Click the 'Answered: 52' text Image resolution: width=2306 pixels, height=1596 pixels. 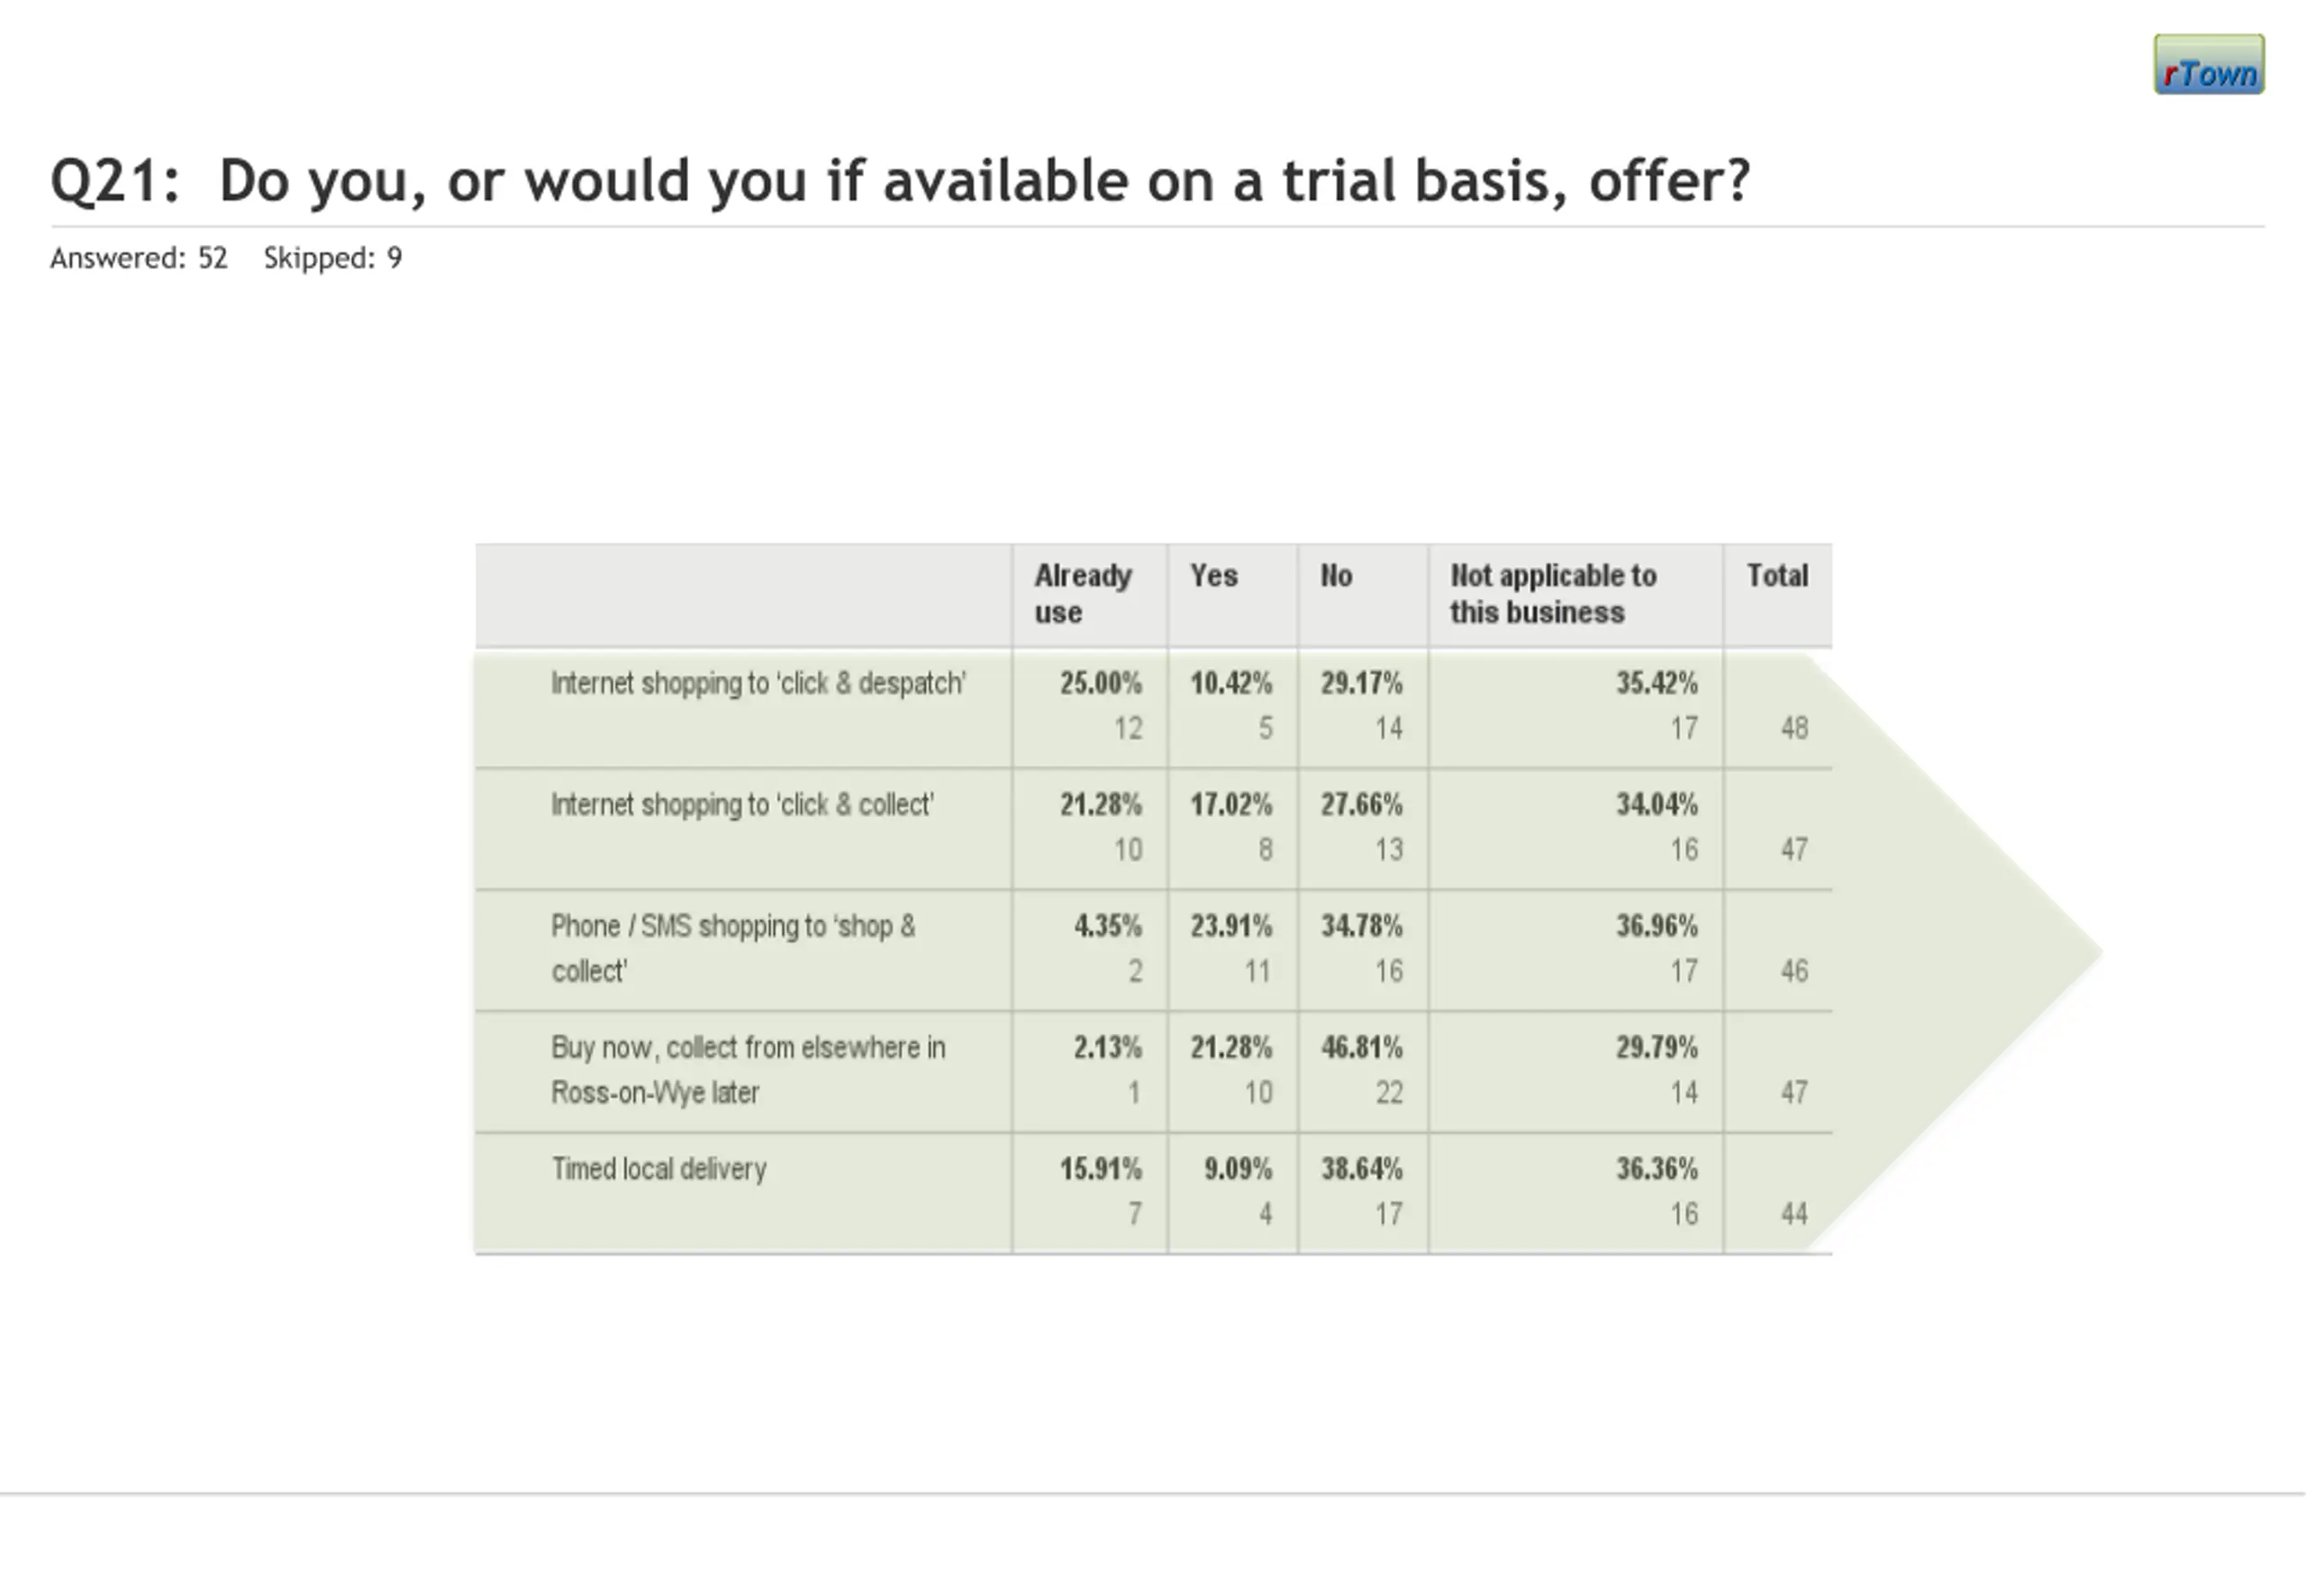[x=139, y=258]
